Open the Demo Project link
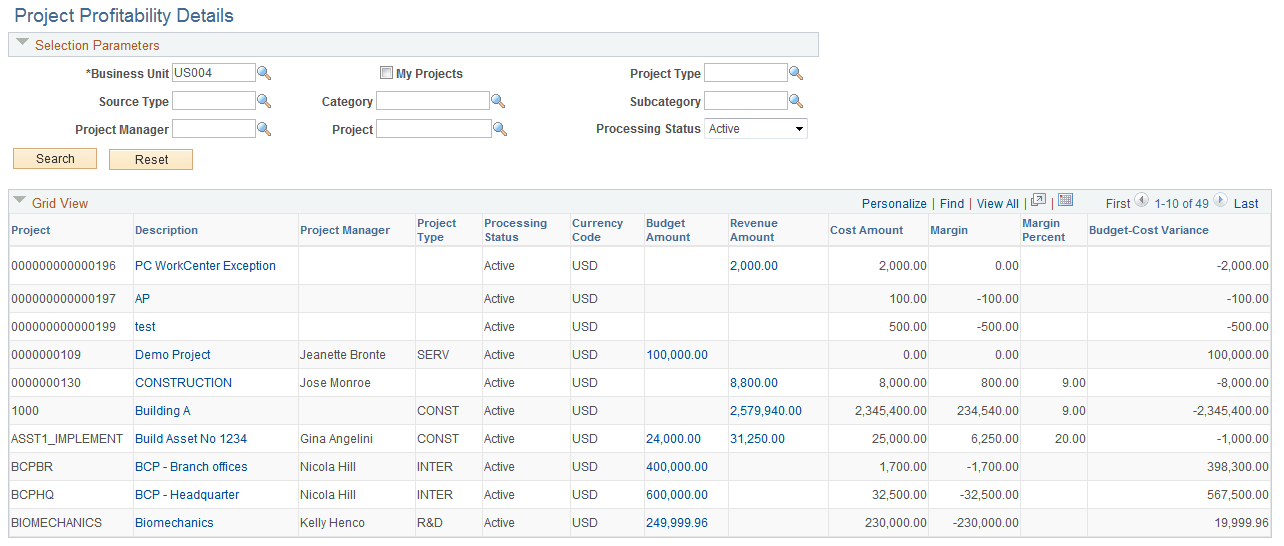The height and width of the screenshot is (546, 1284). pos(173,355)
